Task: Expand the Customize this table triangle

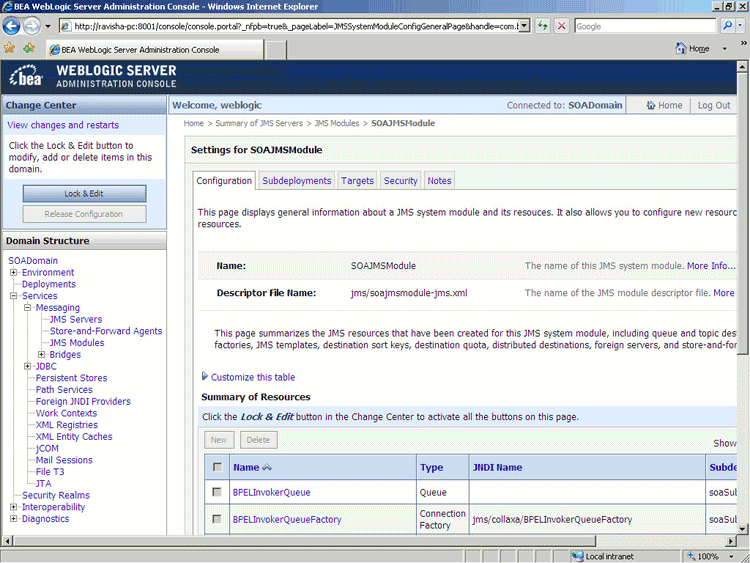Action: pyautogui.click(x=205, y=376)
